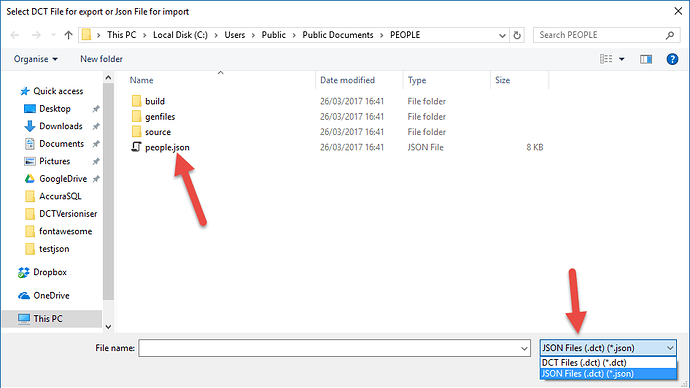Viewport: 690px width, 388px height.
Task: Open the Organise menu
Action: pyautogui.click(x=36, y=59)
